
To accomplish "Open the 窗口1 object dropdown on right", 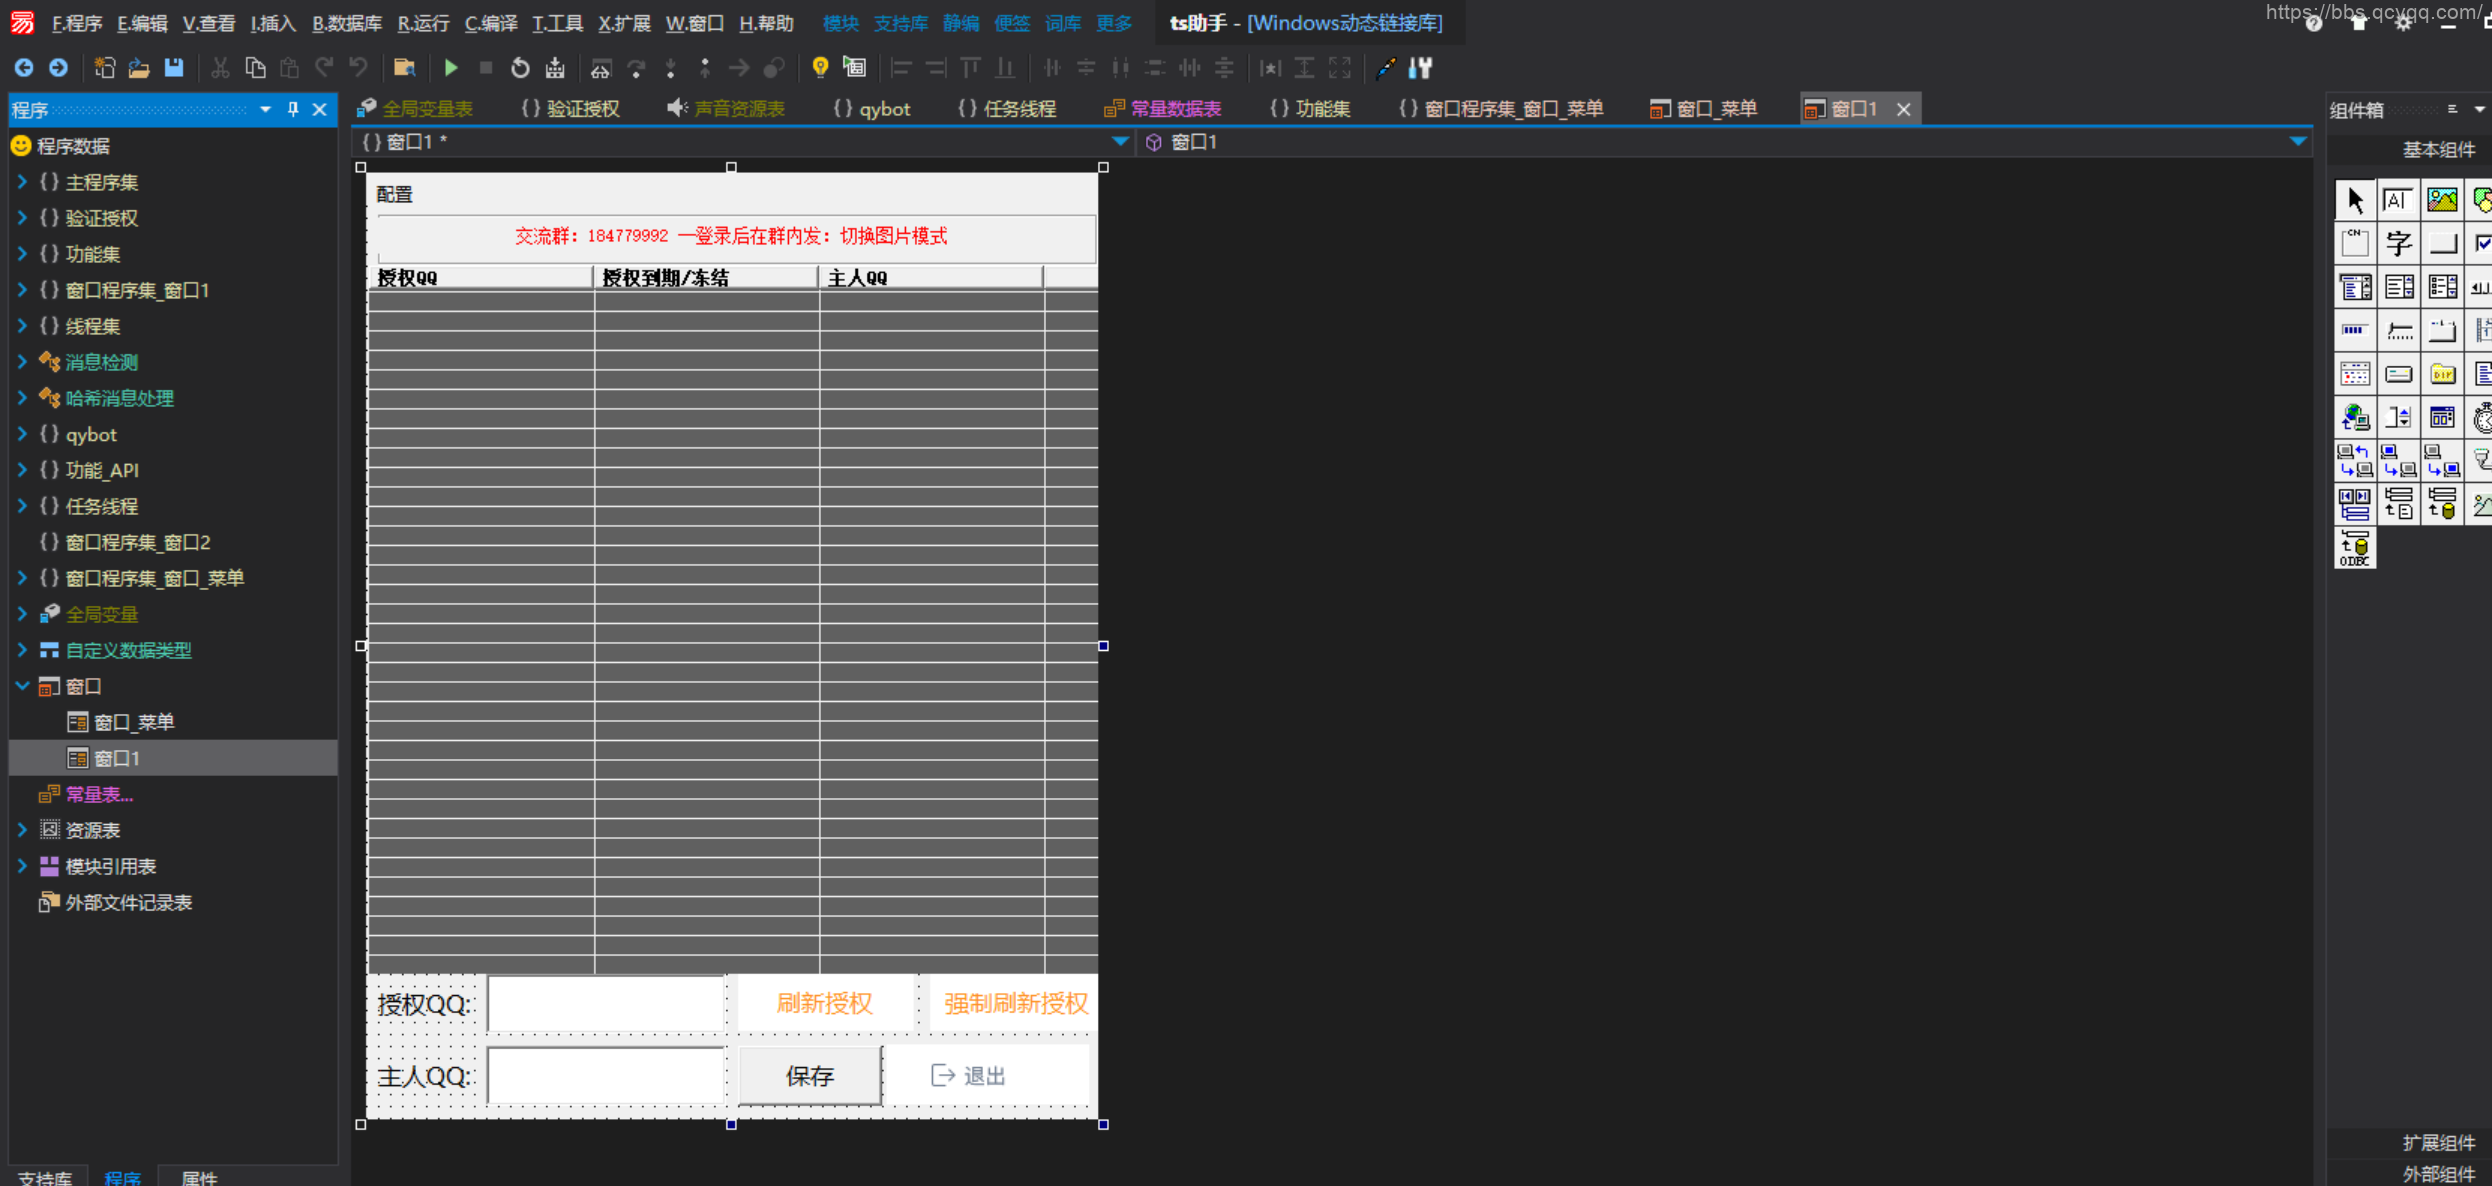I will click(x=2298, y=142).
